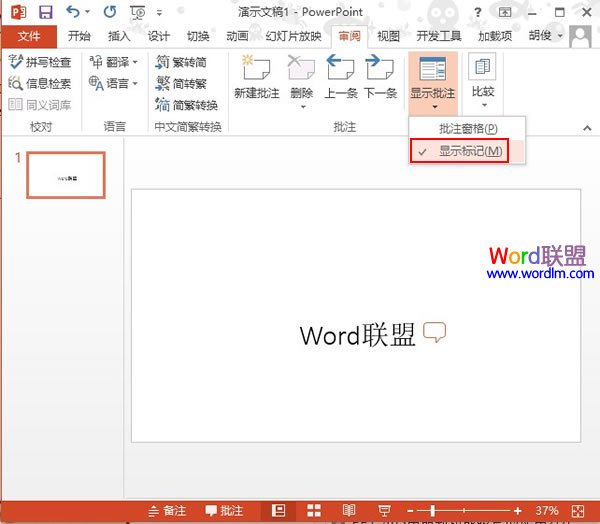This screenshot has height=524, width=600.
Task: Switch to the 开始 ribbon tab
Action: point(79,36)
